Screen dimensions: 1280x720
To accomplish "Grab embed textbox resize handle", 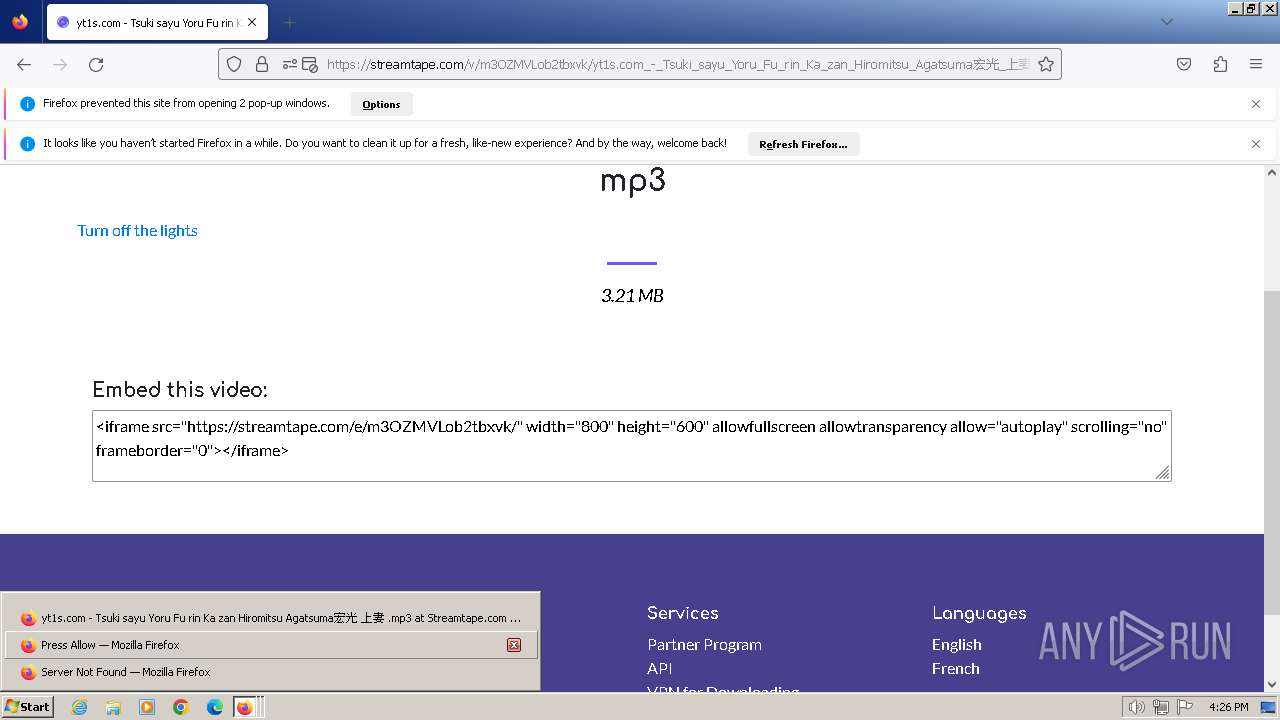I will click(x=1163, y=473).
